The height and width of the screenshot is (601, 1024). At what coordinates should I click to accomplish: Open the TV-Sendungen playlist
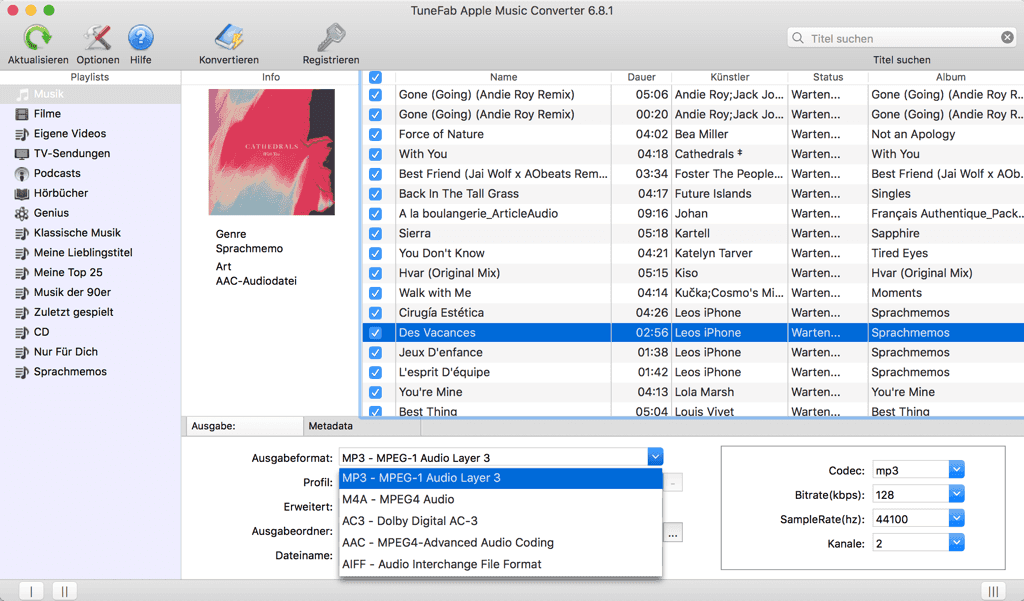click(90, 154)
